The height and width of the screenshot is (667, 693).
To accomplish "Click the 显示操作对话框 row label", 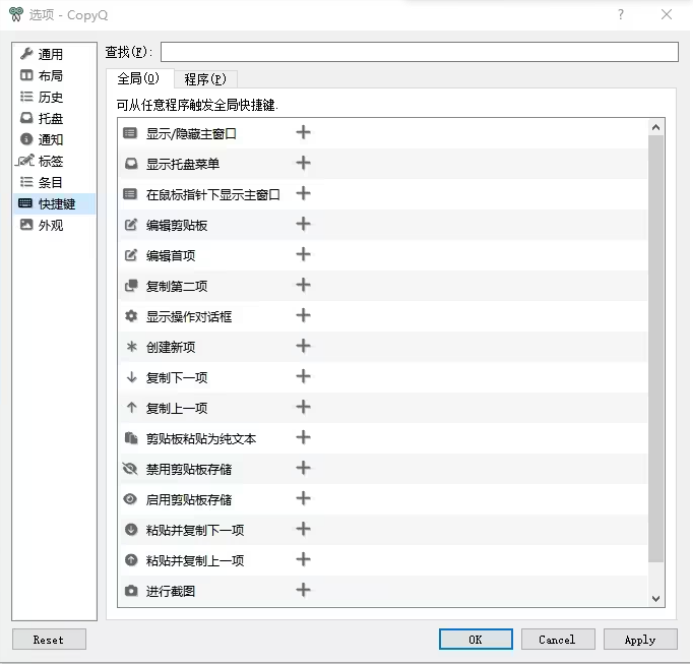I will (x=189, y=316).
